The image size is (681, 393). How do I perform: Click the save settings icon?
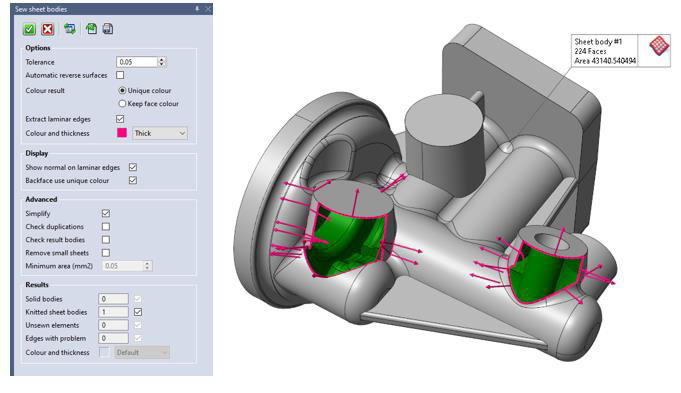[x=108, y=29]
